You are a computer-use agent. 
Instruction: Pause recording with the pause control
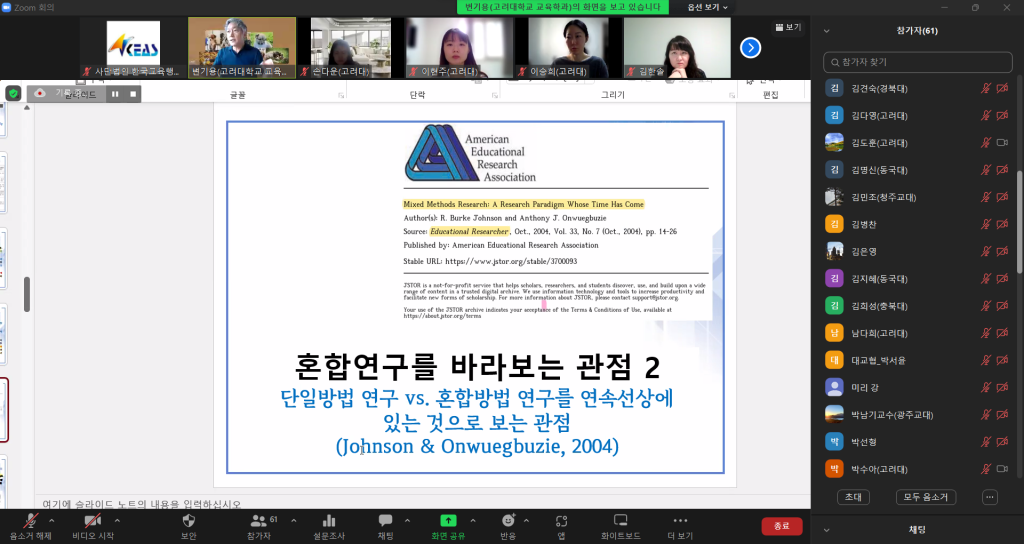coord(115,93)
